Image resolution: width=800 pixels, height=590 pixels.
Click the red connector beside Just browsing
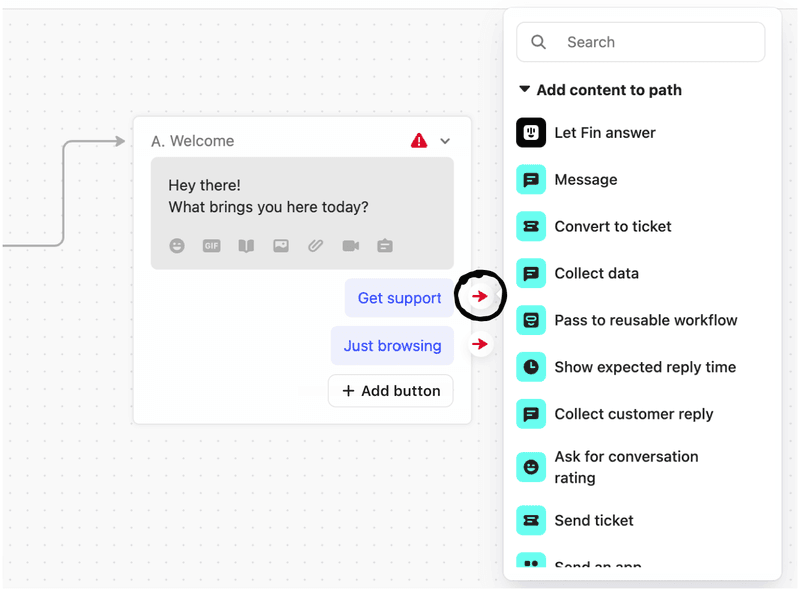[x=481, y=343]
